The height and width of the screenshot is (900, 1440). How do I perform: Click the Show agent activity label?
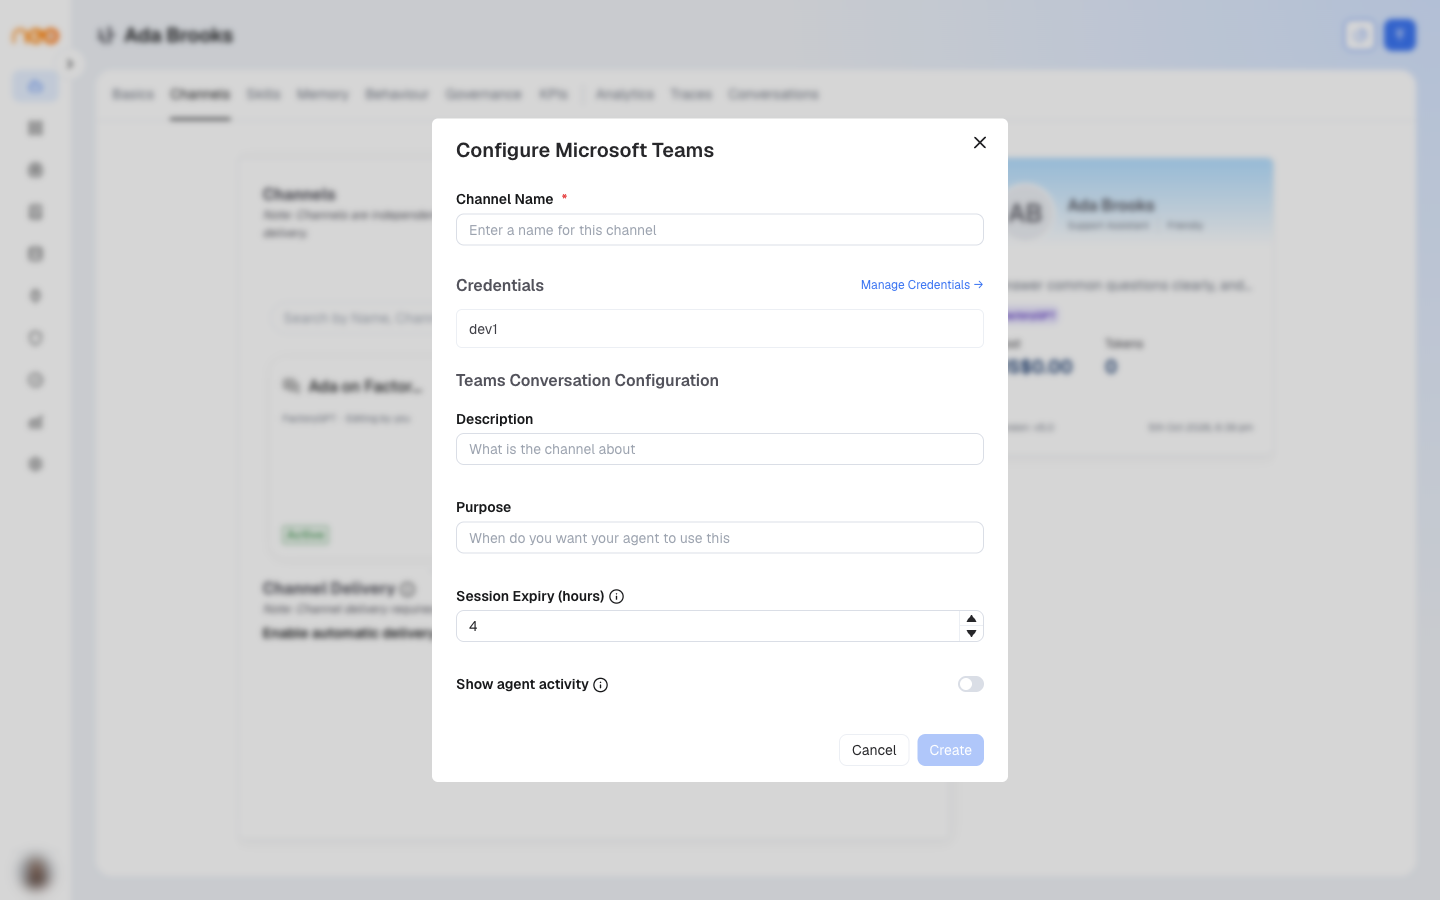[522, 684]
